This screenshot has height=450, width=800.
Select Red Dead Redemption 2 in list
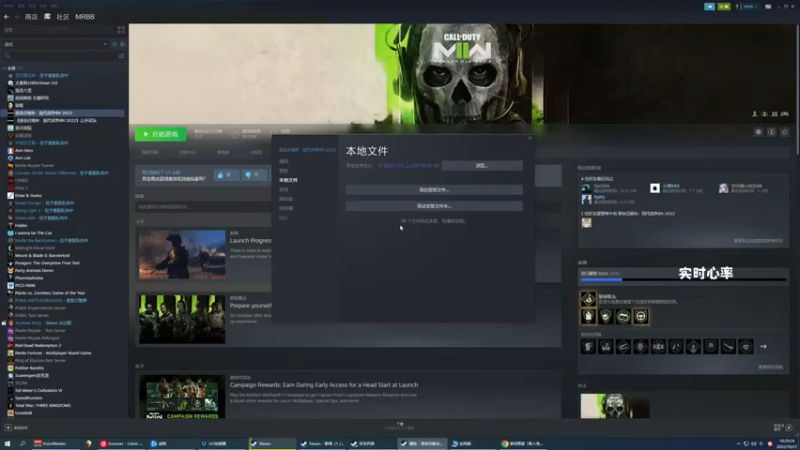tap(38, 345)
